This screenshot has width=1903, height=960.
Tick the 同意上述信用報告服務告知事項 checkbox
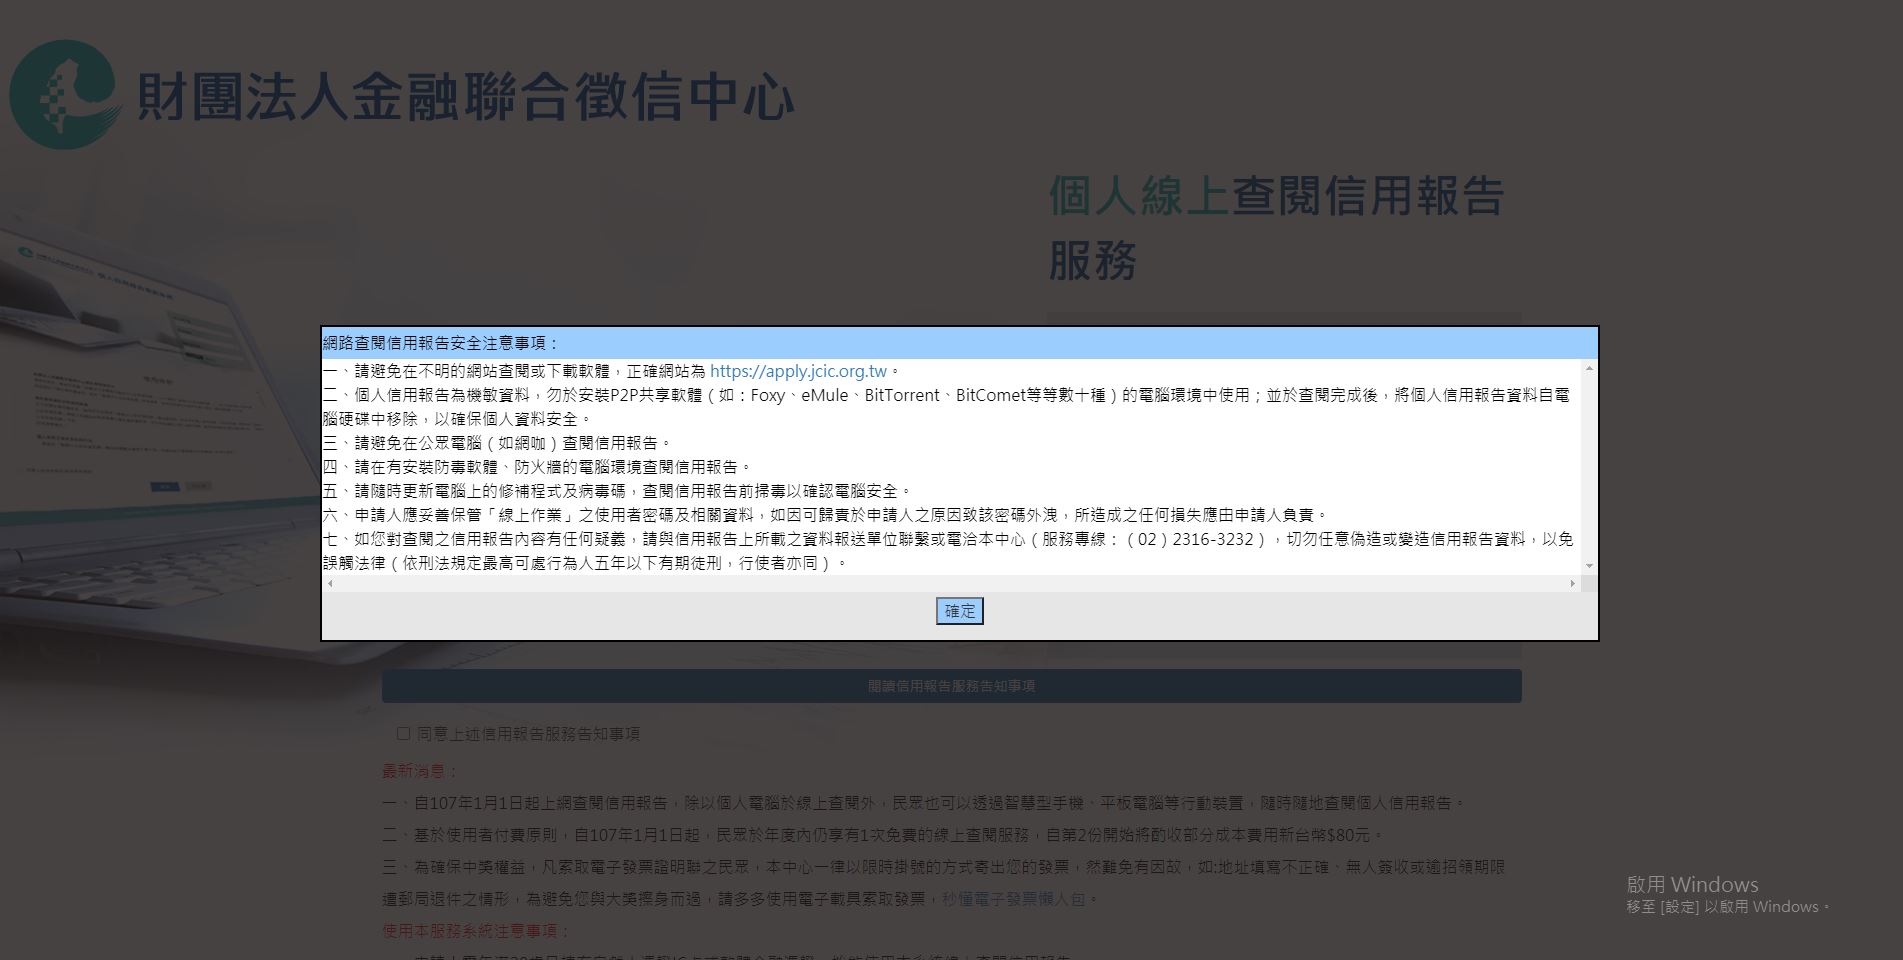pyautogui.click(x=404, y=734)
